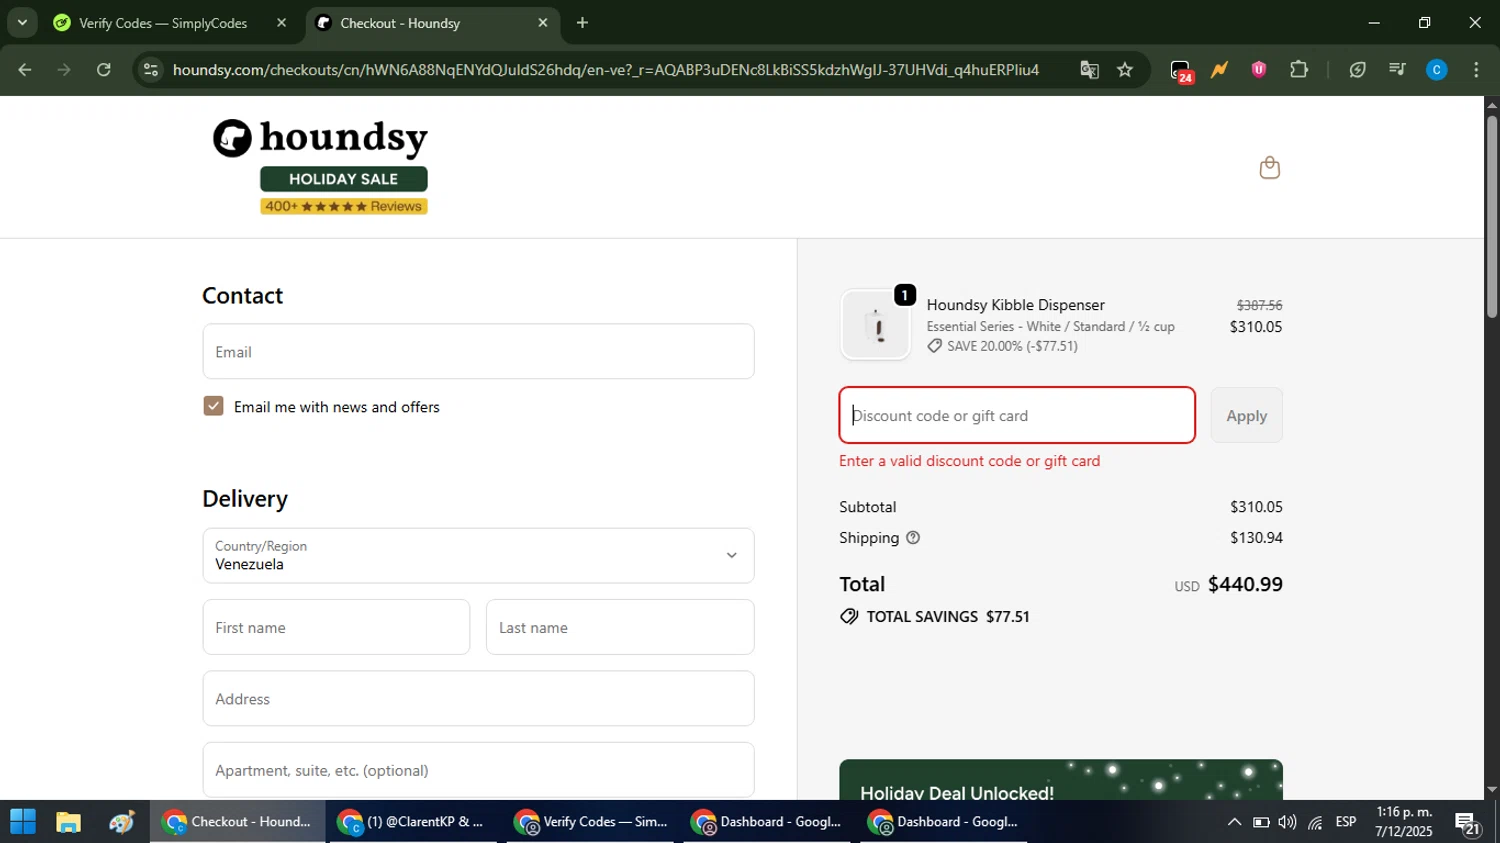Click the shipping cost $130.94

tap(1256, 538)
